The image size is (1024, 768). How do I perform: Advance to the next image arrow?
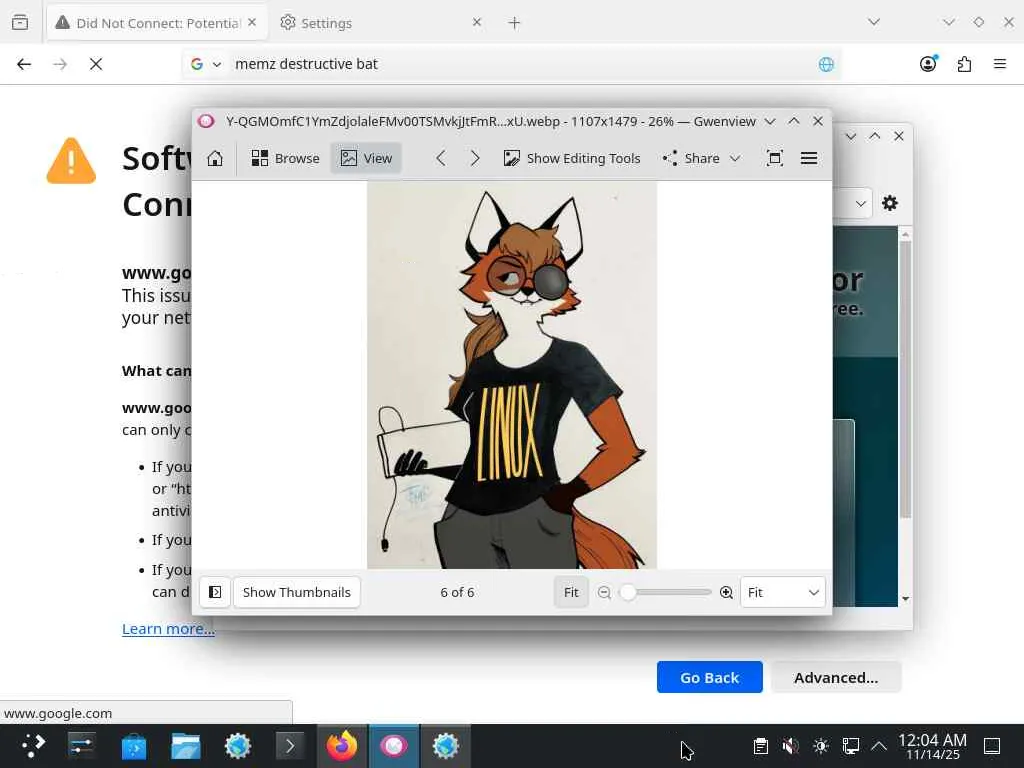point(475,158)
